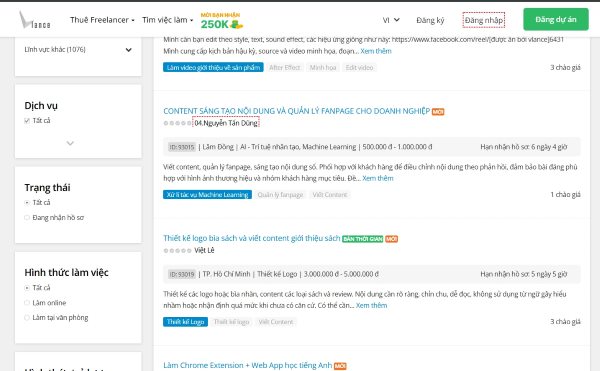
Task: Click Dịch vụ filter heading
Action: [41, 106]
